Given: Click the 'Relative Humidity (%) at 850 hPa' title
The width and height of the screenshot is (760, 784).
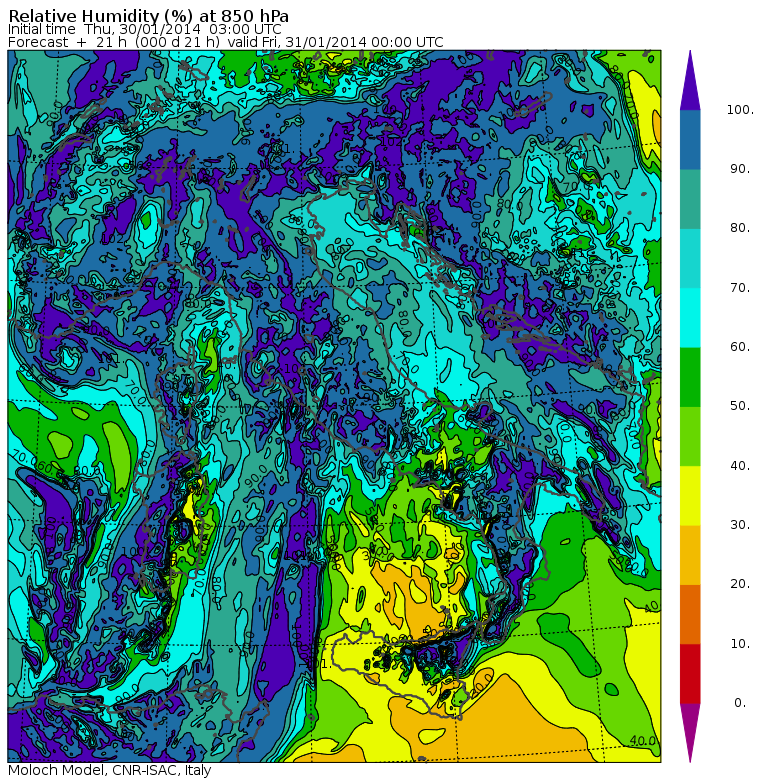Looking at the screenshot, I should (148, 16).
